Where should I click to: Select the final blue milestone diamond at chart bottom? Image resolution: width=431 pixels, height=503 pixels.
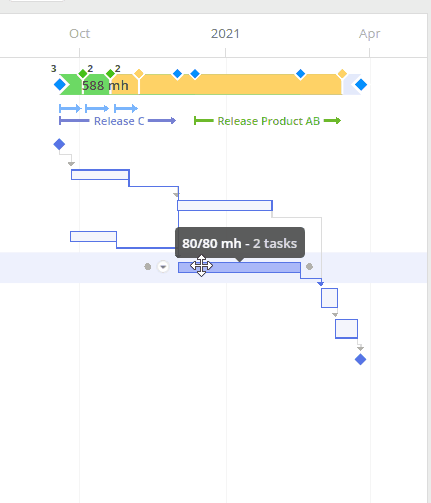pyautogui.click(x=360, y=359)
